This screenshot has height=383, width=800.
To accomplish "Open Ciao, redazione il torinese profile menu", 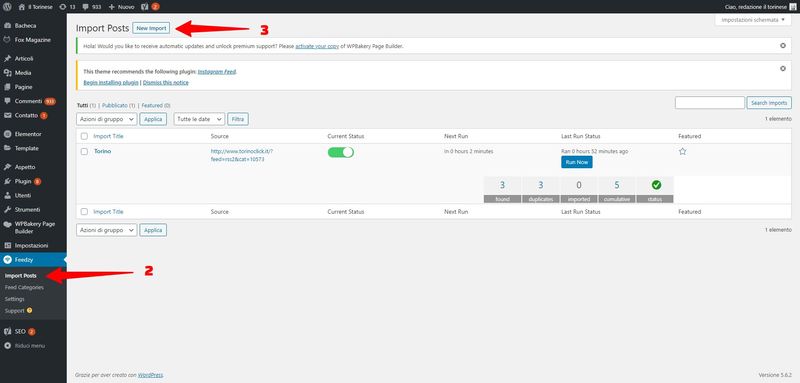I will point(760,7).
